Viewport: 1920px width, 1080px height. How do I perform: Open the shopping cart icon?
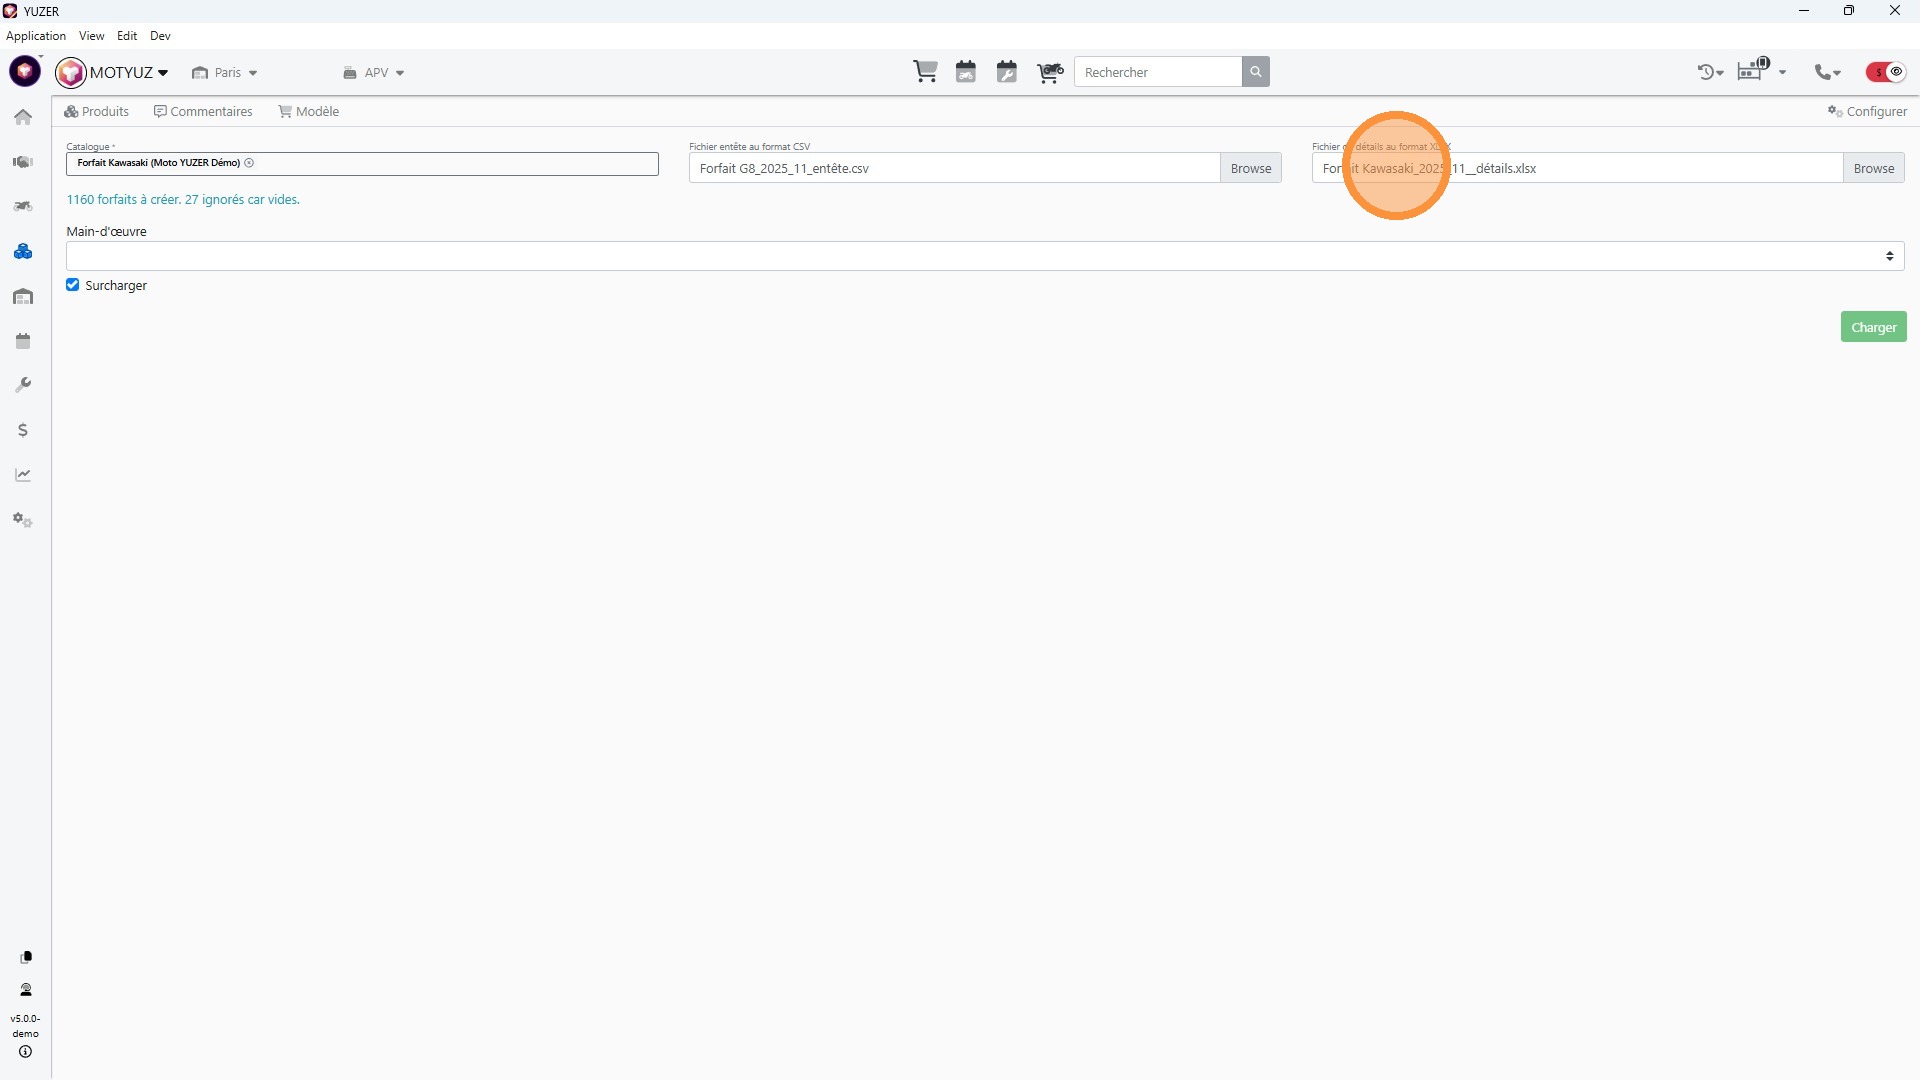(x=925, y=72)
